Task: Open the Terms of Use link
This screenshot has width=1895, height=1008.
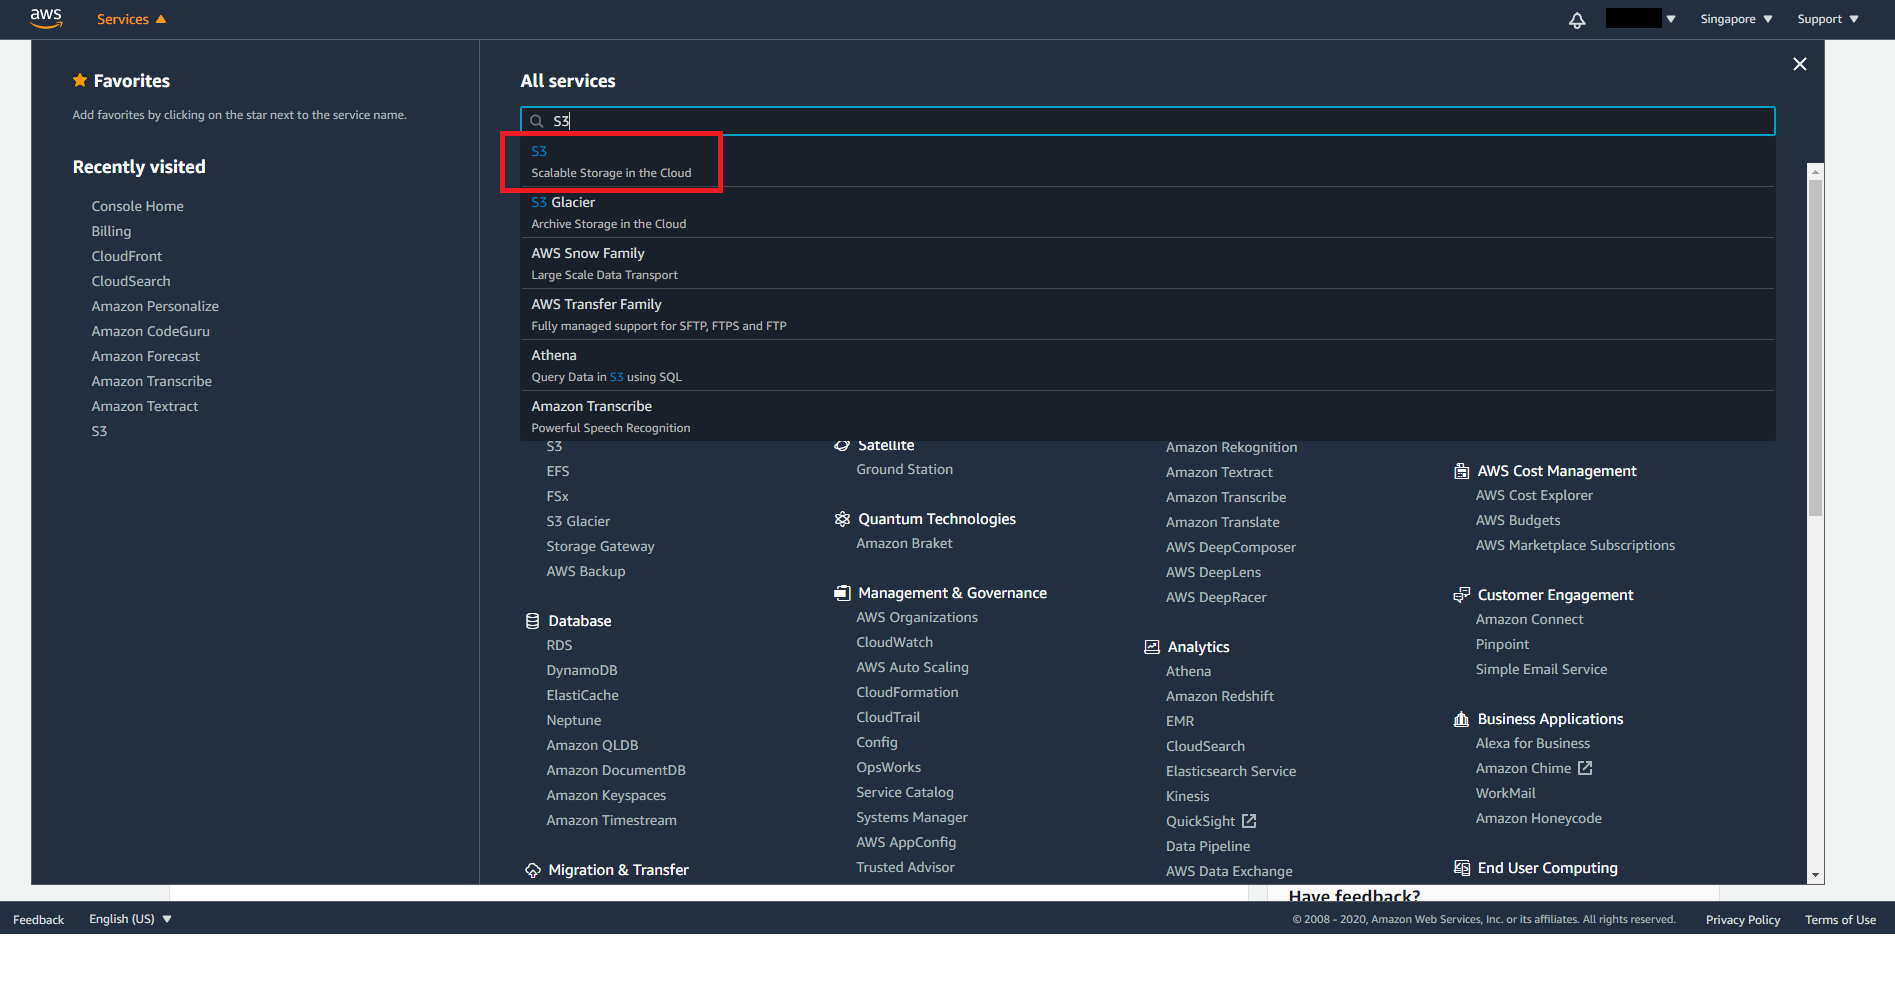Action: coord(1840,920)
